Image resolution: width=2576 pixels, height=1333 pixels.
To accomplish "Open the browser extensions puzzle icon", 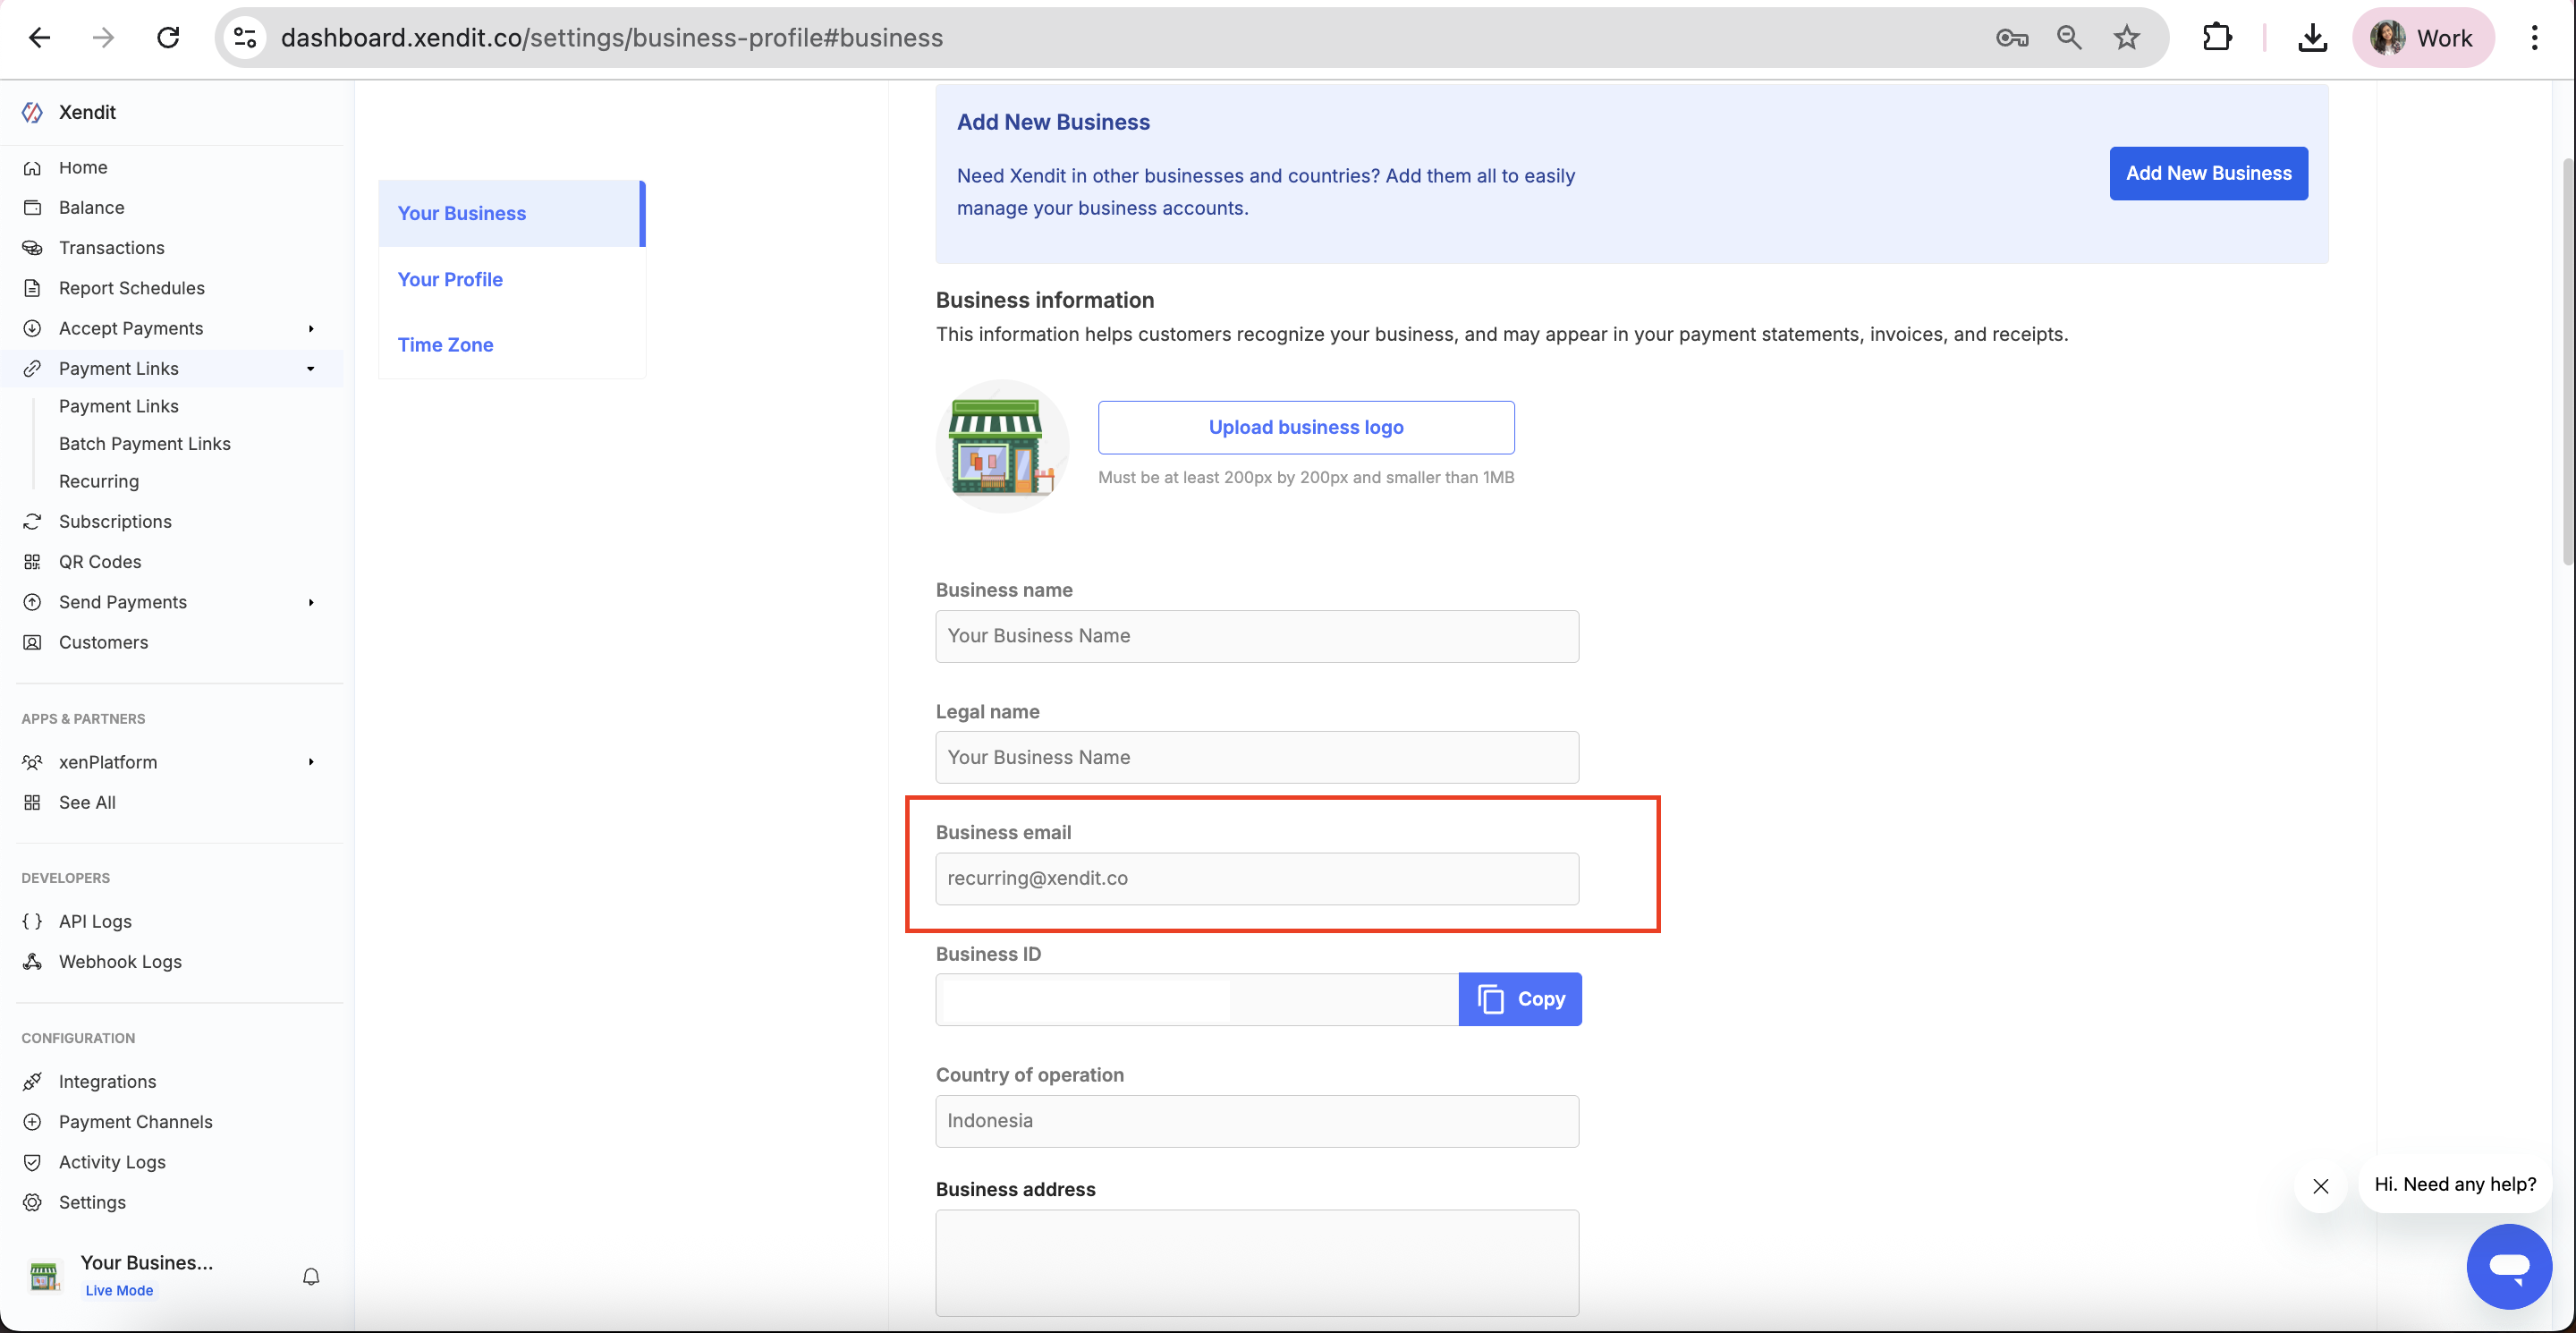I will pyautogui.click(x=2217, y=38).
